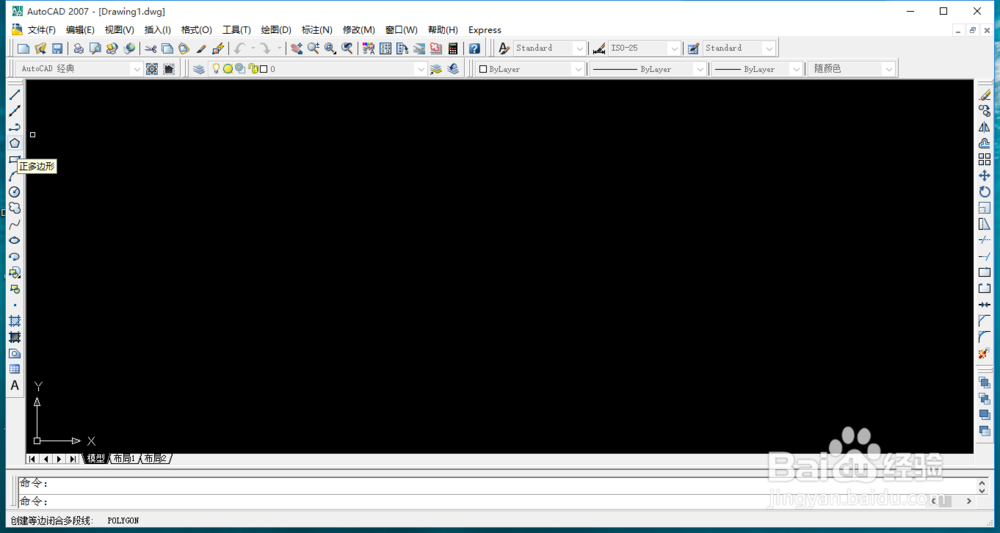
Task: Open the ByLayer lineweight dropdown
Action: [x=796, y=69]
